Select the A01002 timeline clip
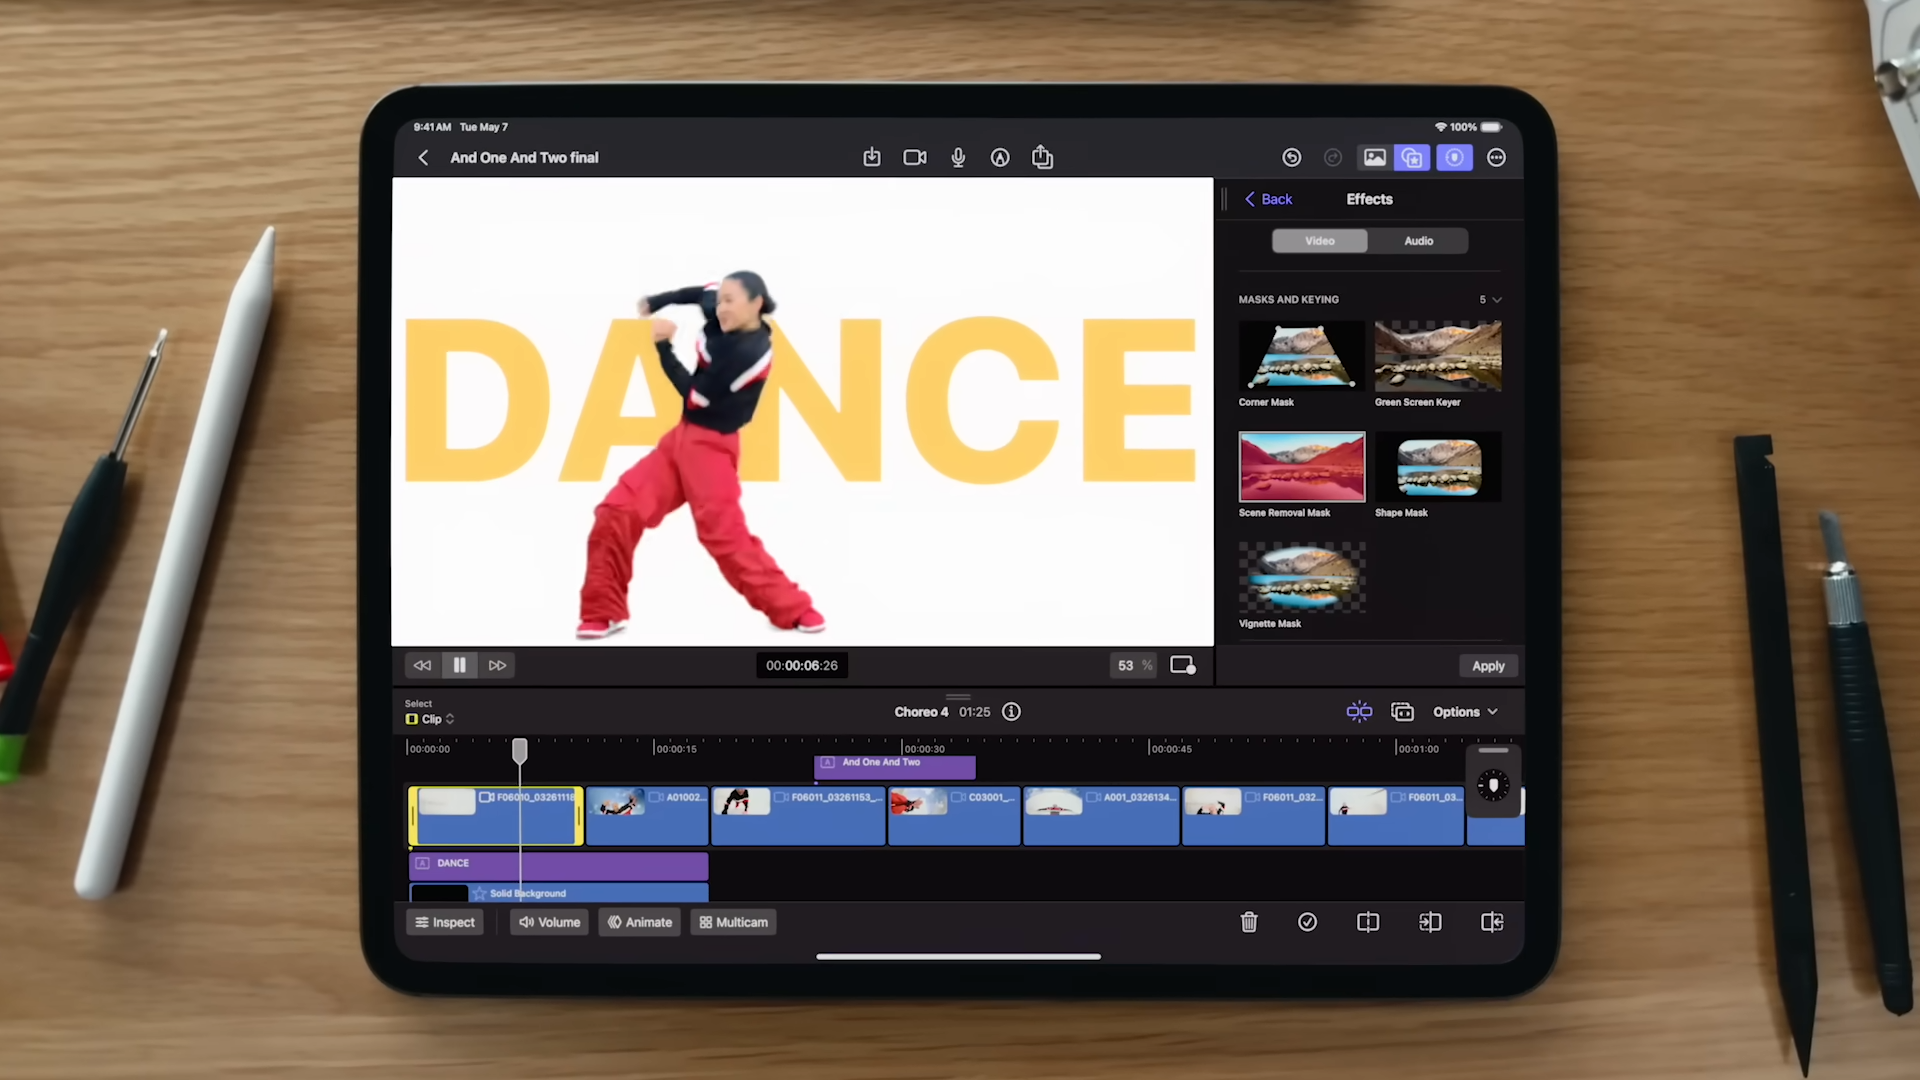Viewport: 1920px width, 1080px height. point(647,816)
